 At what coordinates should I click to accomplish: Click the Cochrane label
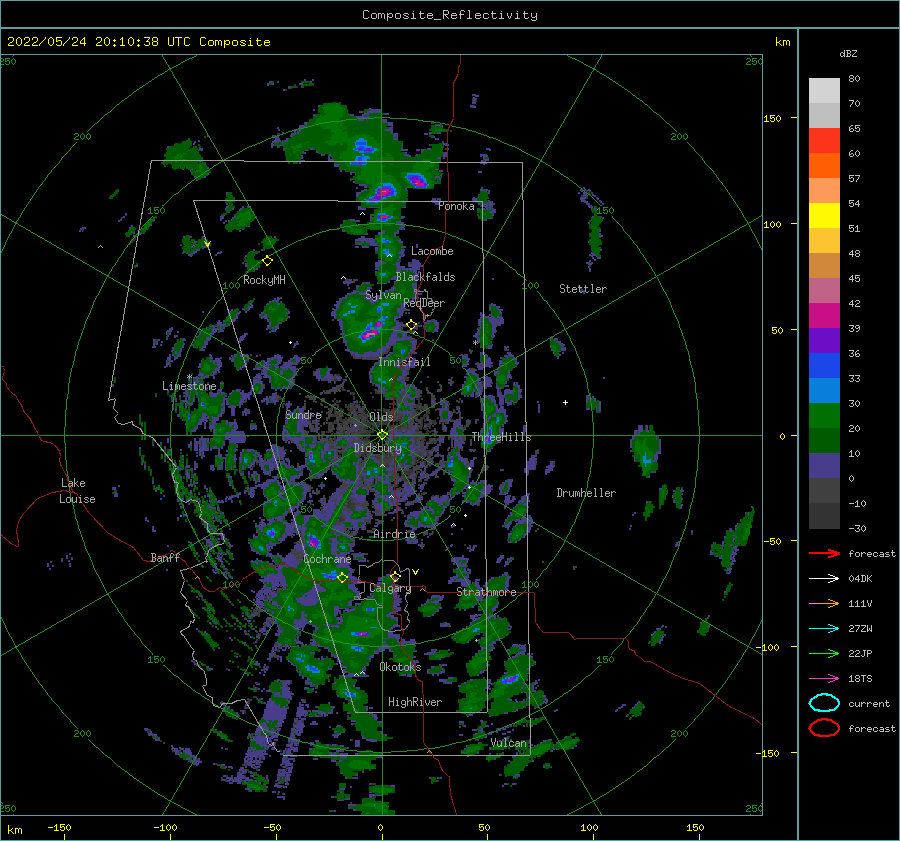[x=327, y=559]
